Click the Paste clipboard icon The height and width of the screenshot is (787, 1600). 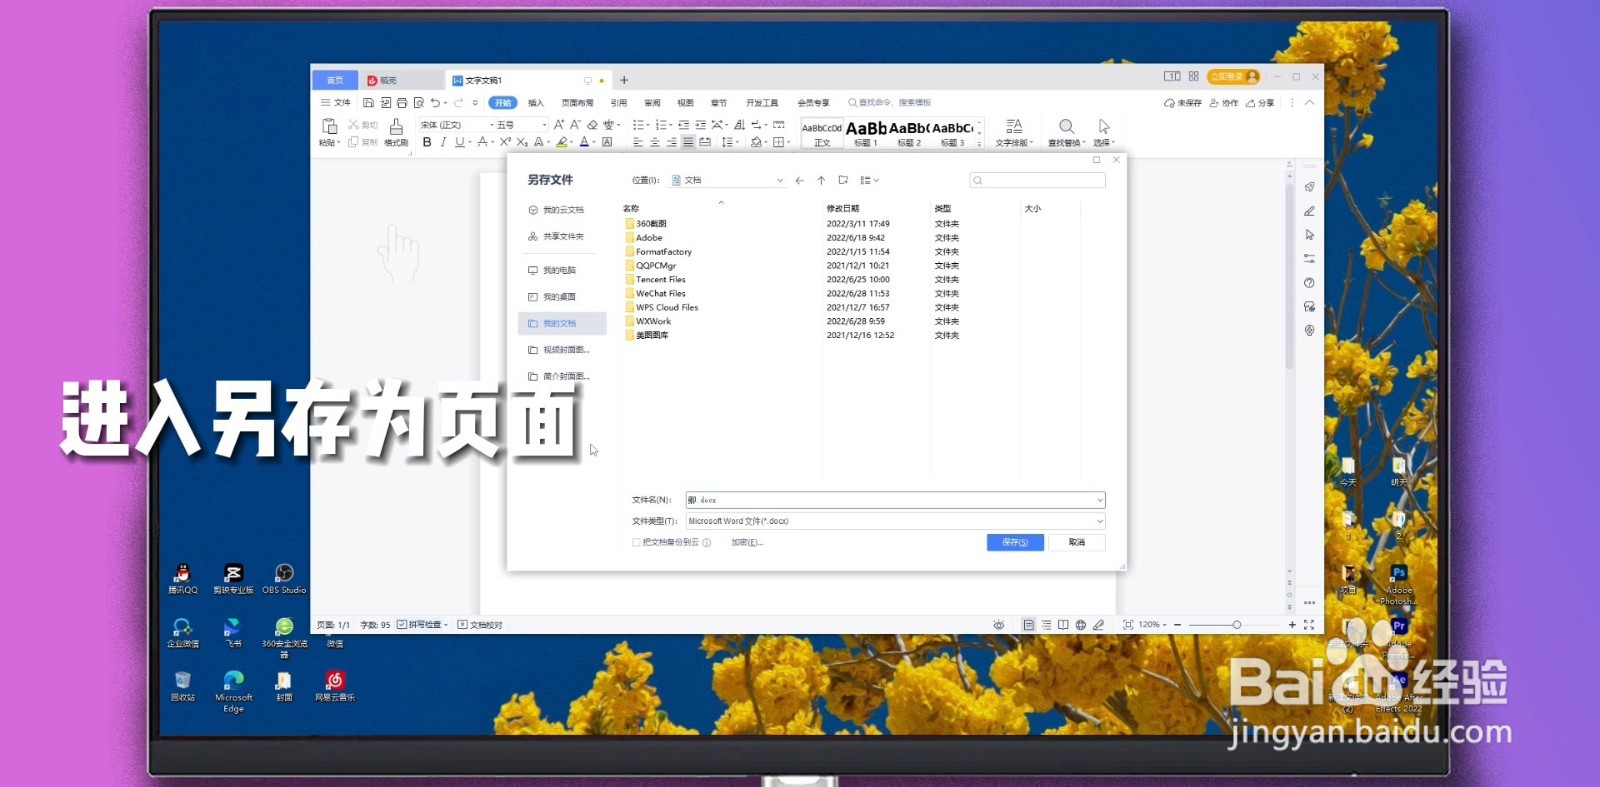pyautogui.click(x=329, y=126)
